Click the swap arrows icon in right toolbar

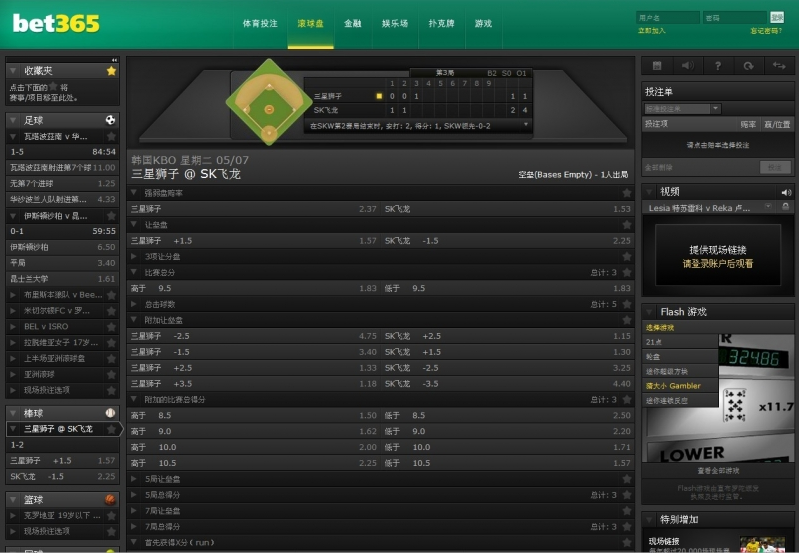pyautogui.click(x=779, y=65)
